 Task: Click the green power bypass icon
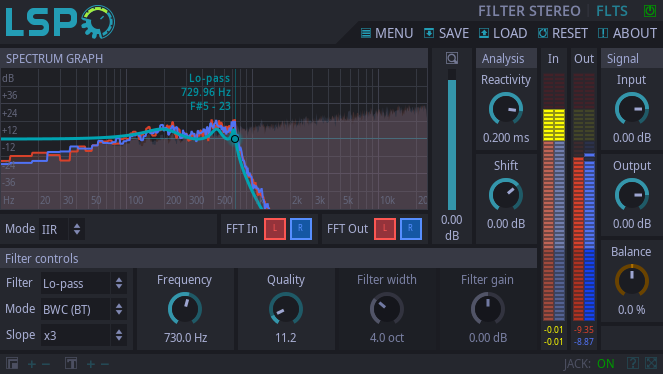[649, 11]
